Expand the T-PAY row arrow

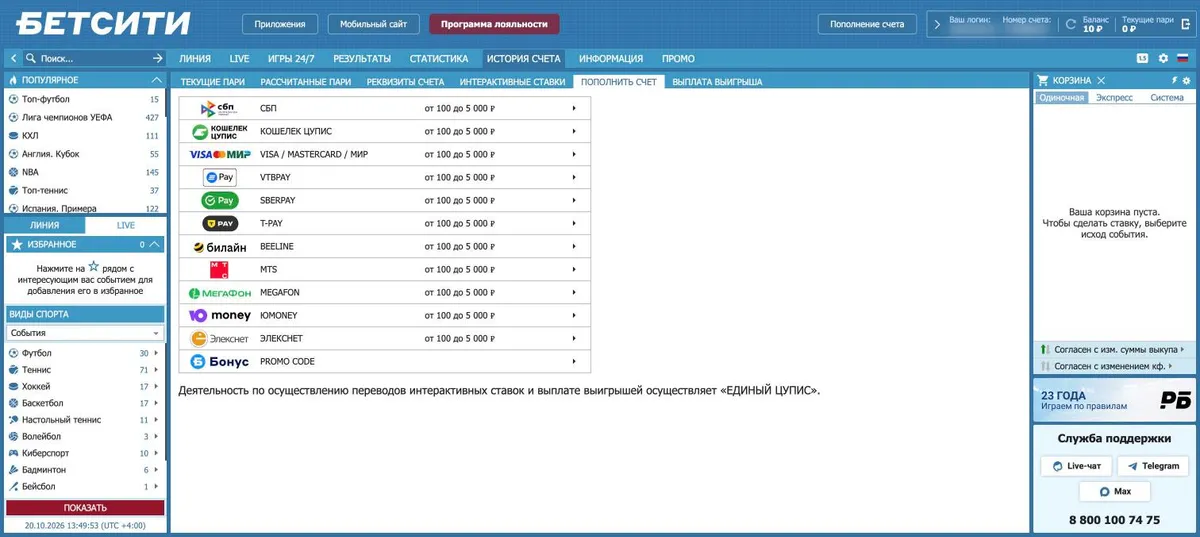(x=574, y=223)
